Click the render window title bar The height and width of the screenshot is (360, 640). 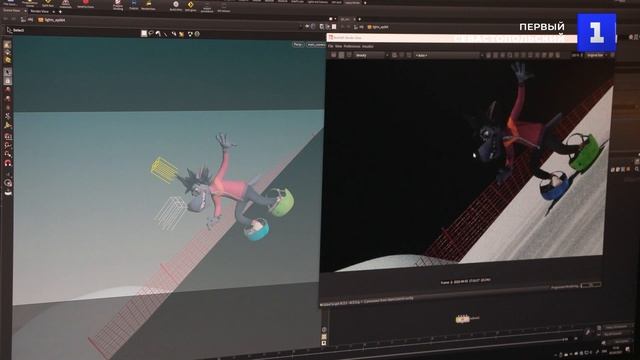click(x=451, y=38)
